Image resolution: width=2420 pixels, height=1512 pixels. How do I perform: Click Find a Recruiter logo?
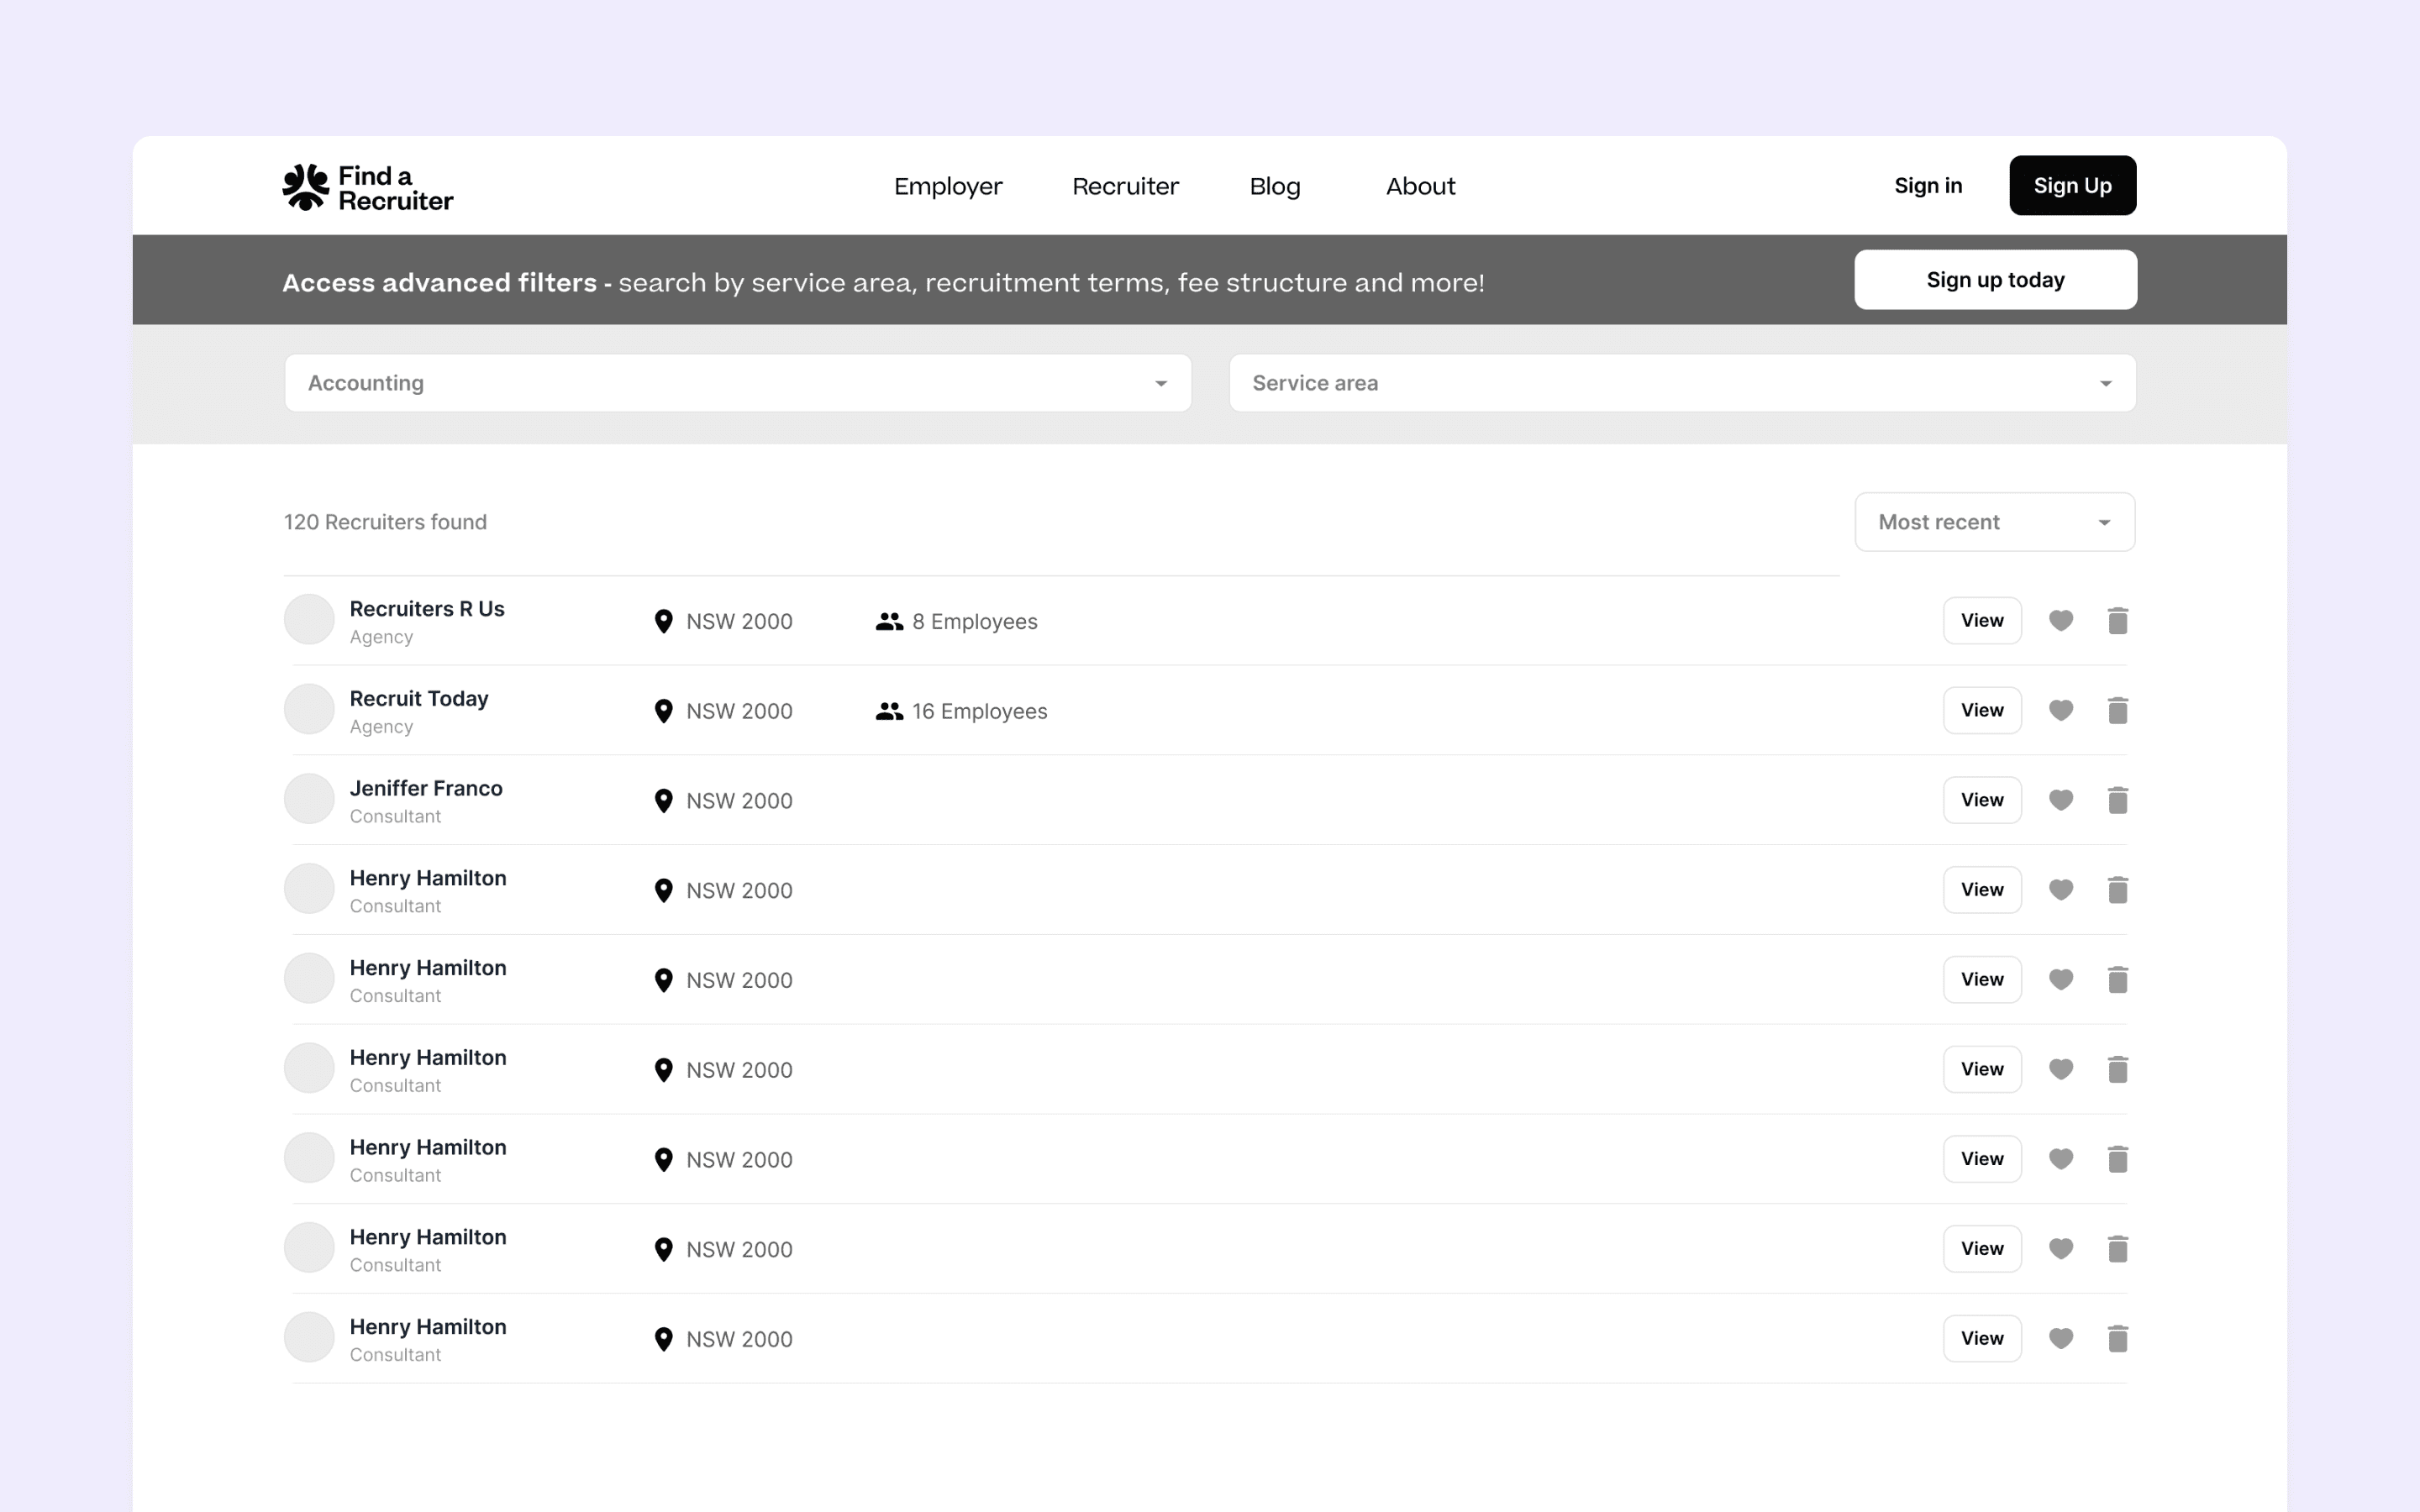(367, 187)
